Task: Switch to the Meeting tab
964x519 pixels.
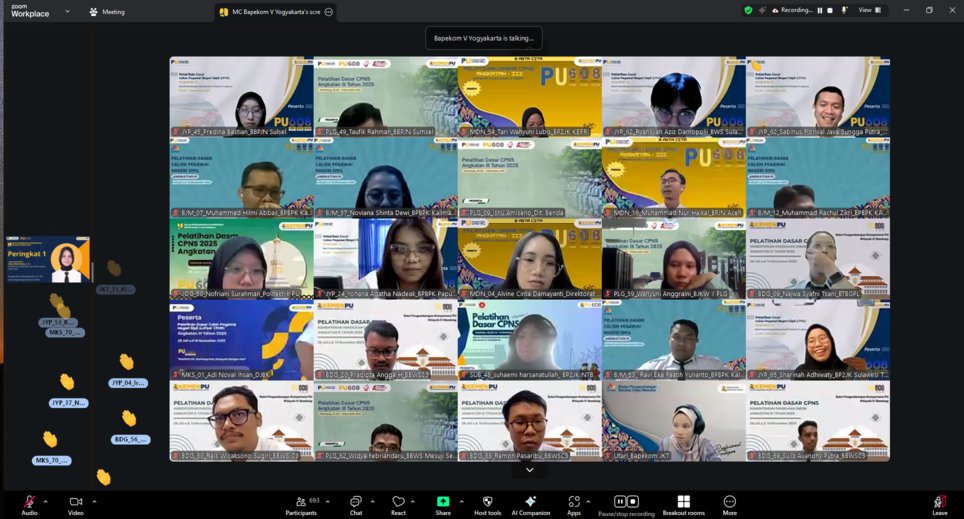Action: (107, 12)
